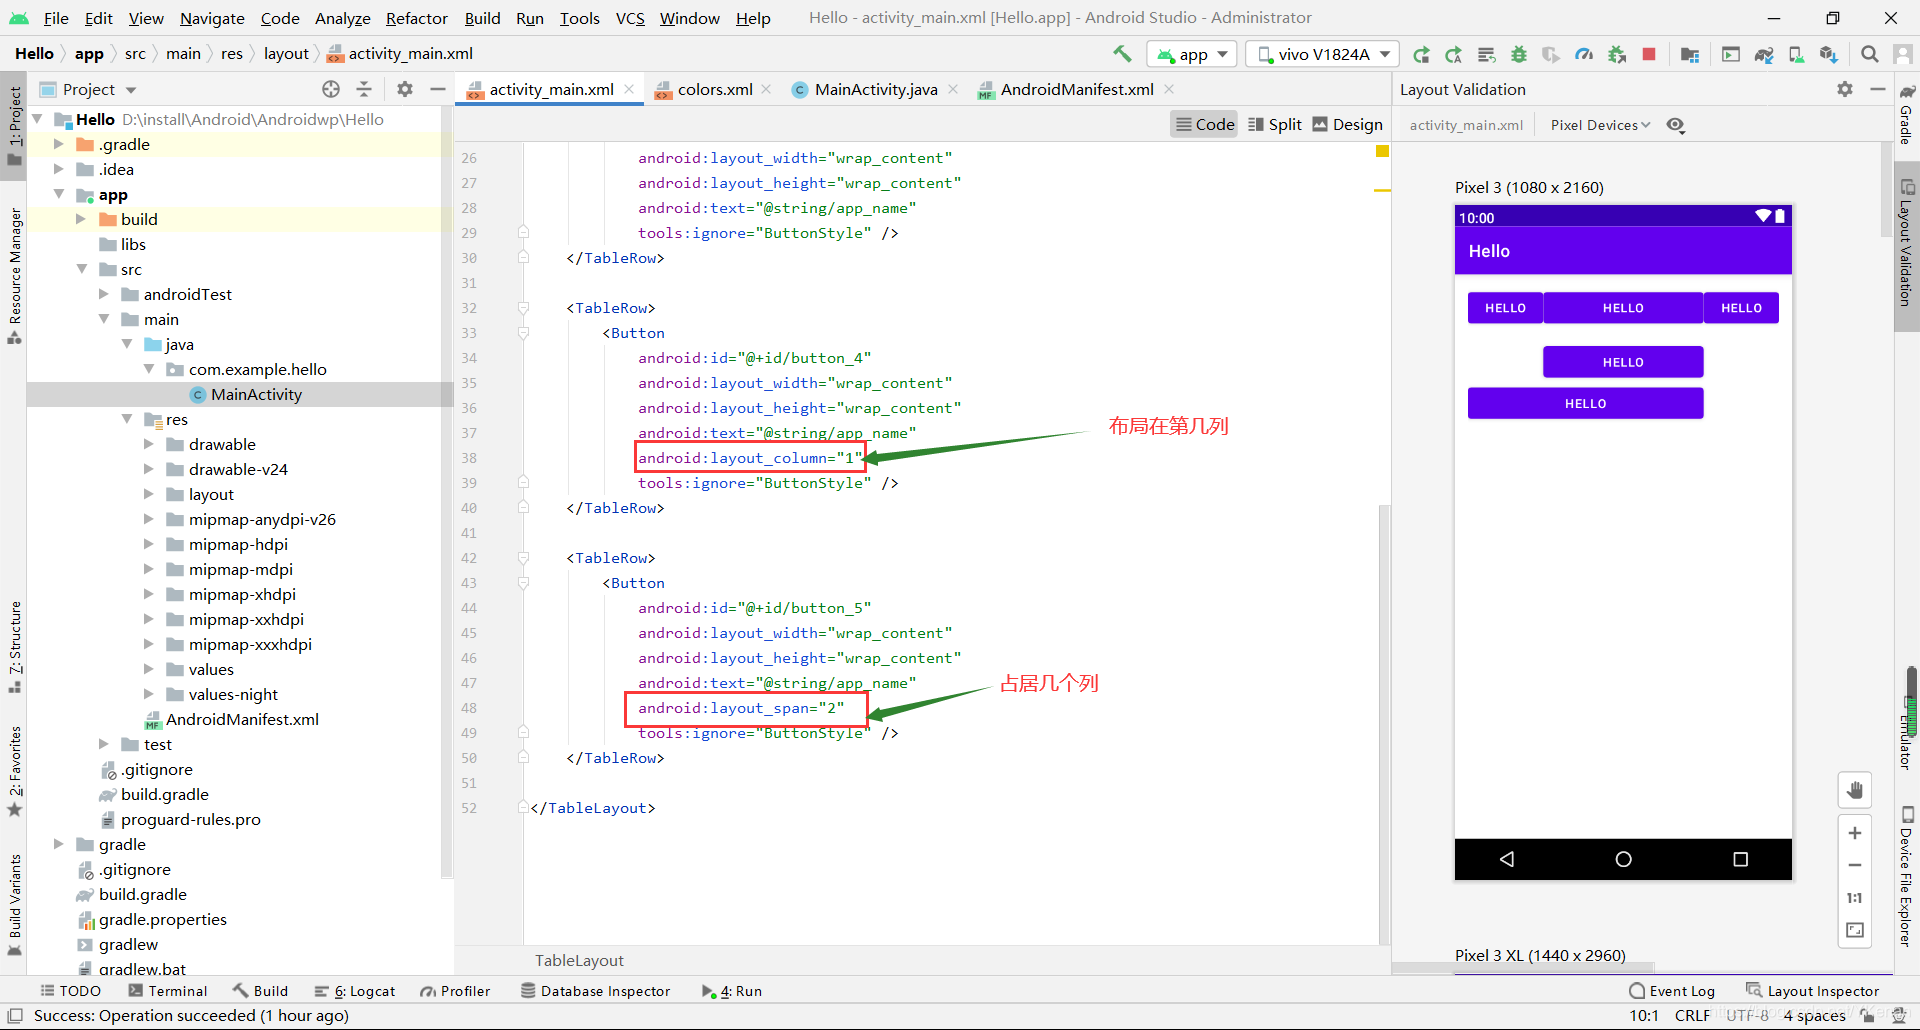The height and width of the screenshot is (1030, 1920).
Task: Switch to the MainActivity.java tab
Action: pos(875,89)
